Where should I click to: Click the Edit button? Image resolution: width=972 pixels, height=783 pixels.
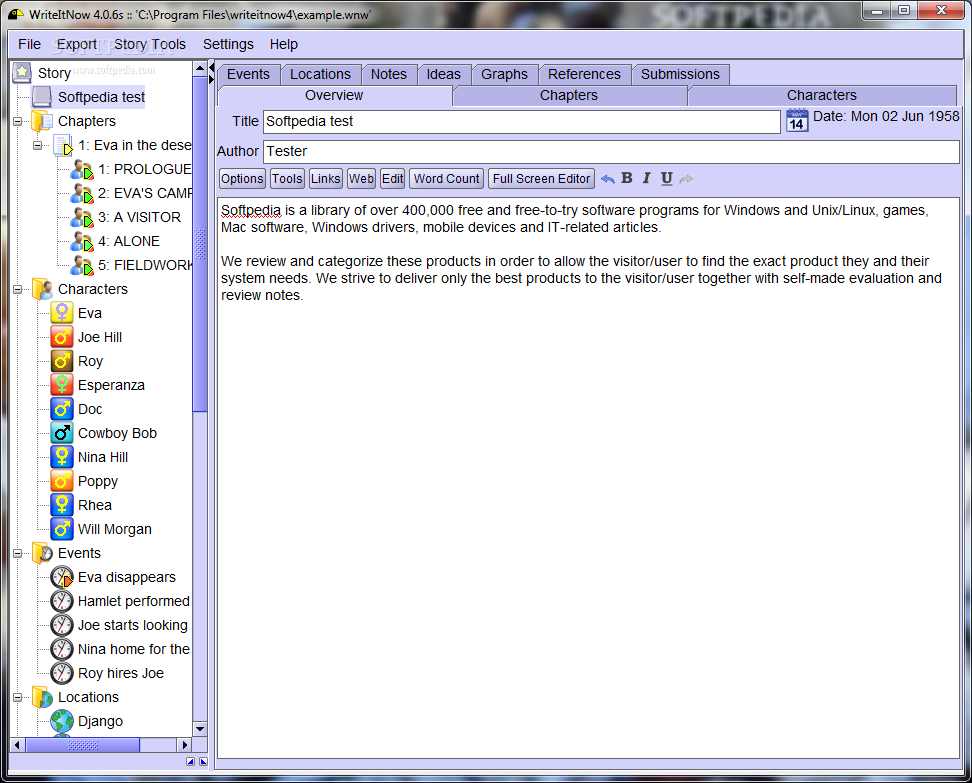click(392, 179)
